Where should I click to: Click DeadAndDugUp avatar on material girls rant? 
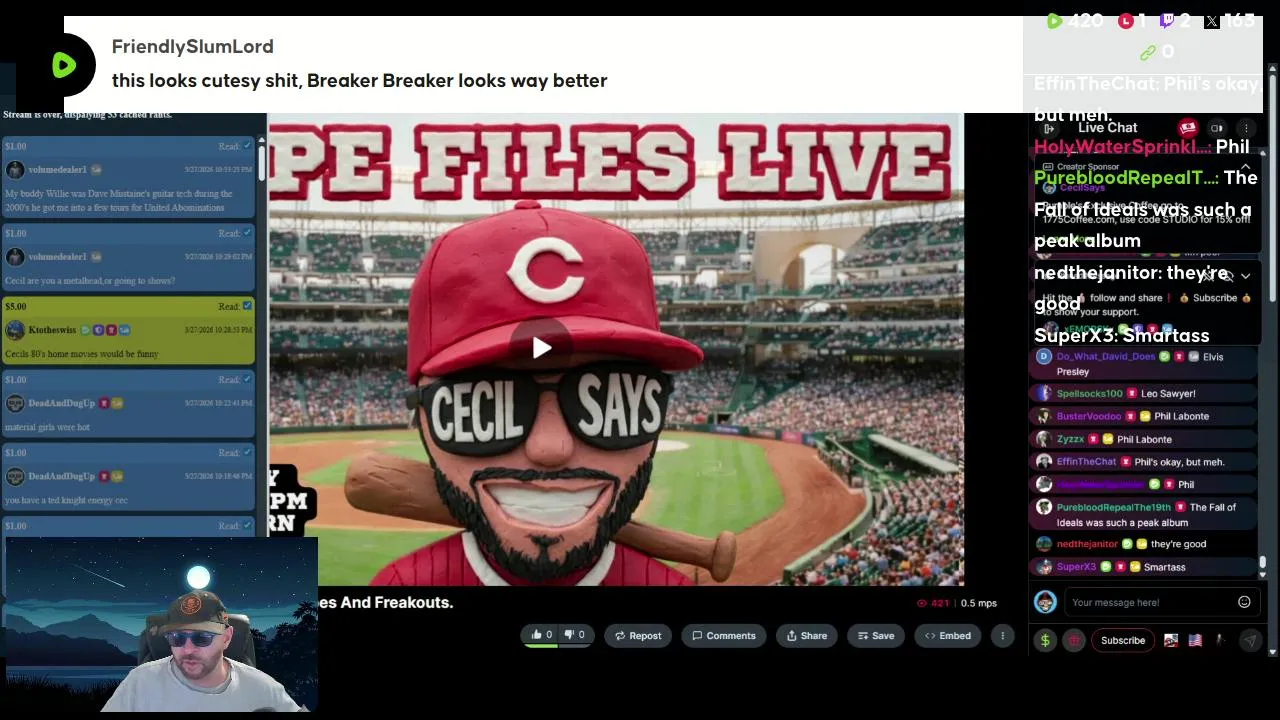14,403
